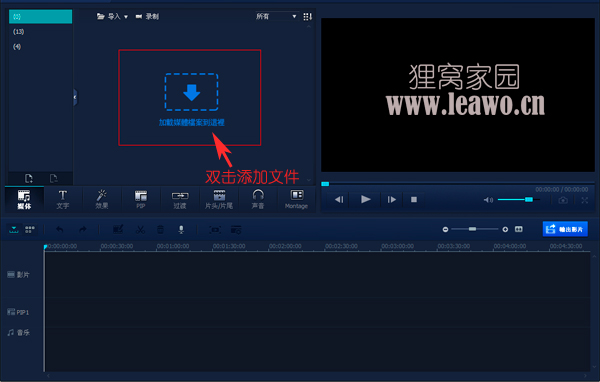Screen dimensions: 600x382
Task: Switch to storyboard view mode icon
Action: [x=30, y=229]
